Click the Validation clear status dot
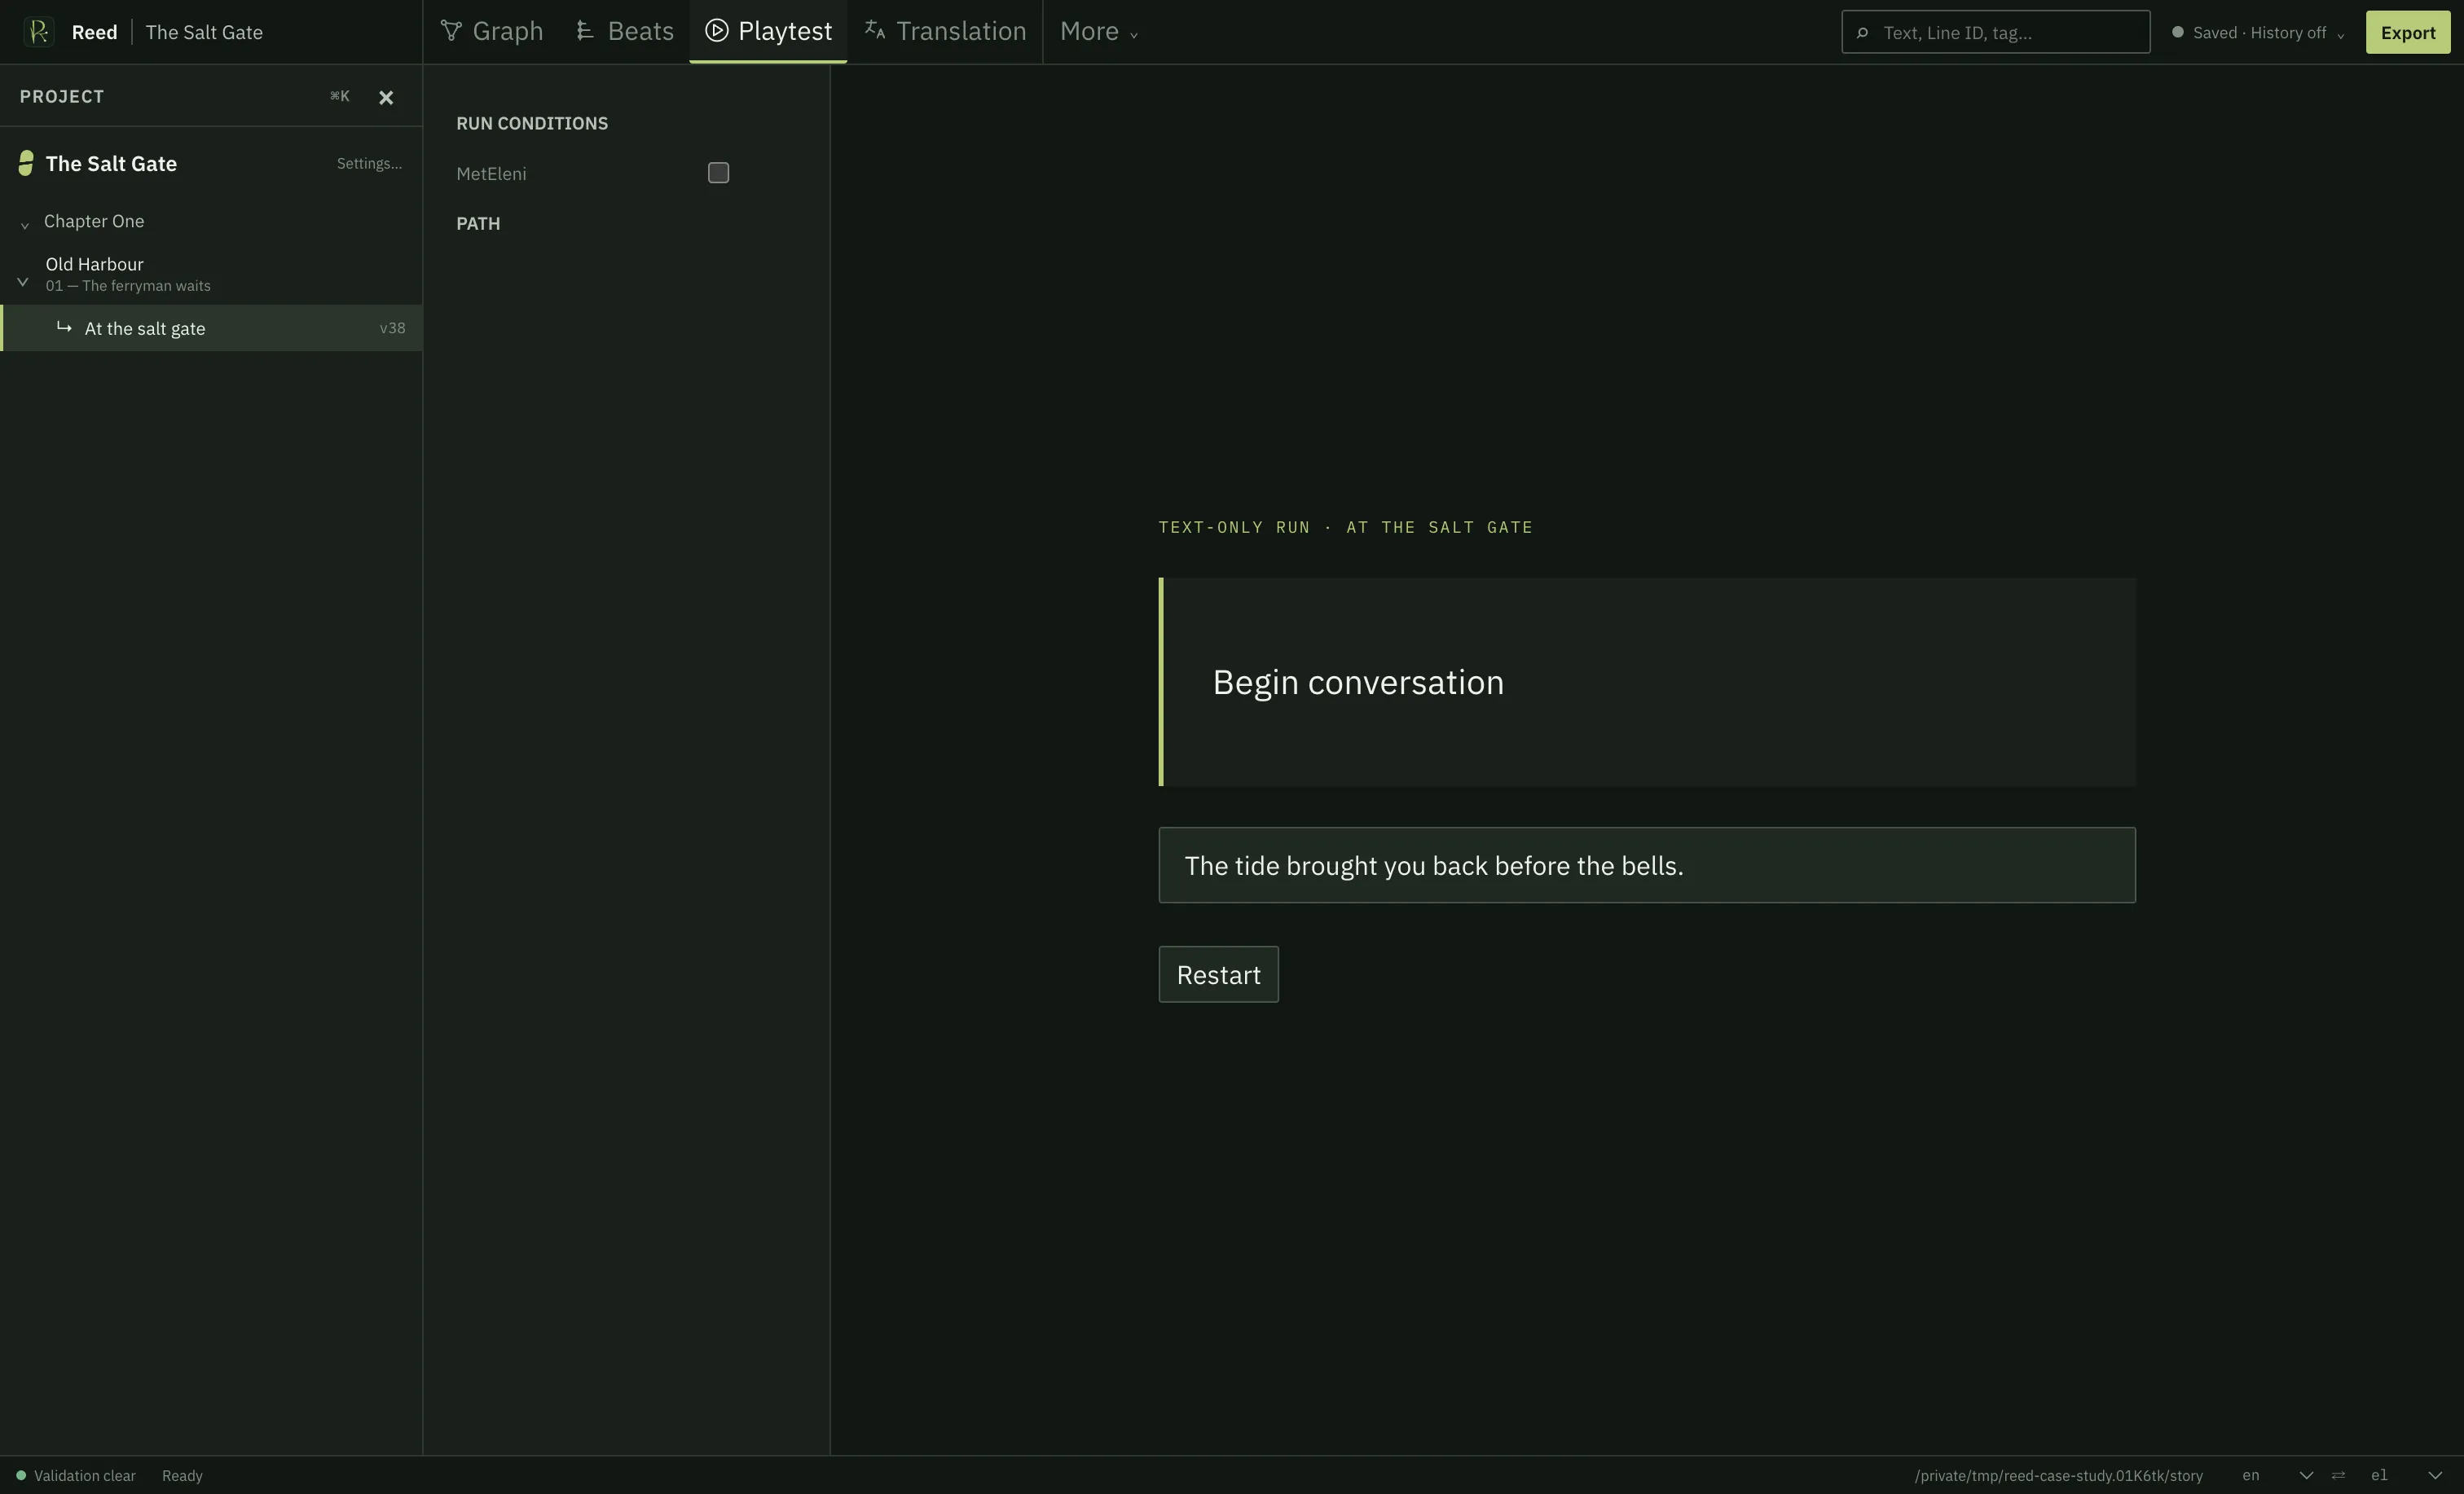 tap(21, 1475)
